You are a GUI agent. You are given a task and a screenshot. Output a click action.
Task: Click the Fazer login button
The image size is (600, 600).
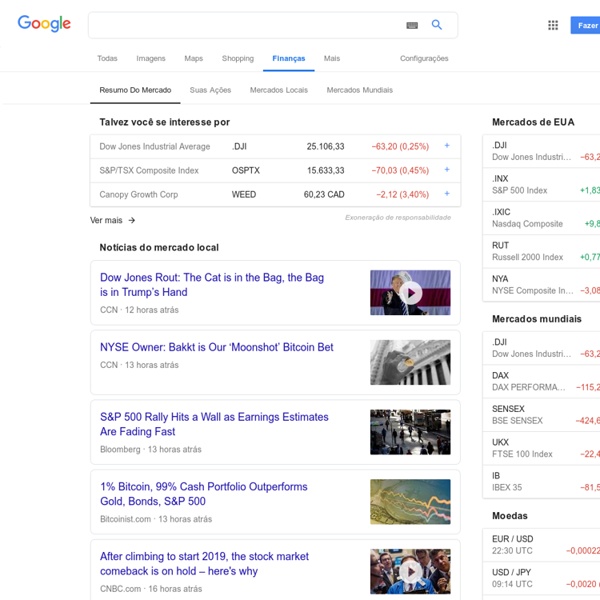click(x=585, y=25)
